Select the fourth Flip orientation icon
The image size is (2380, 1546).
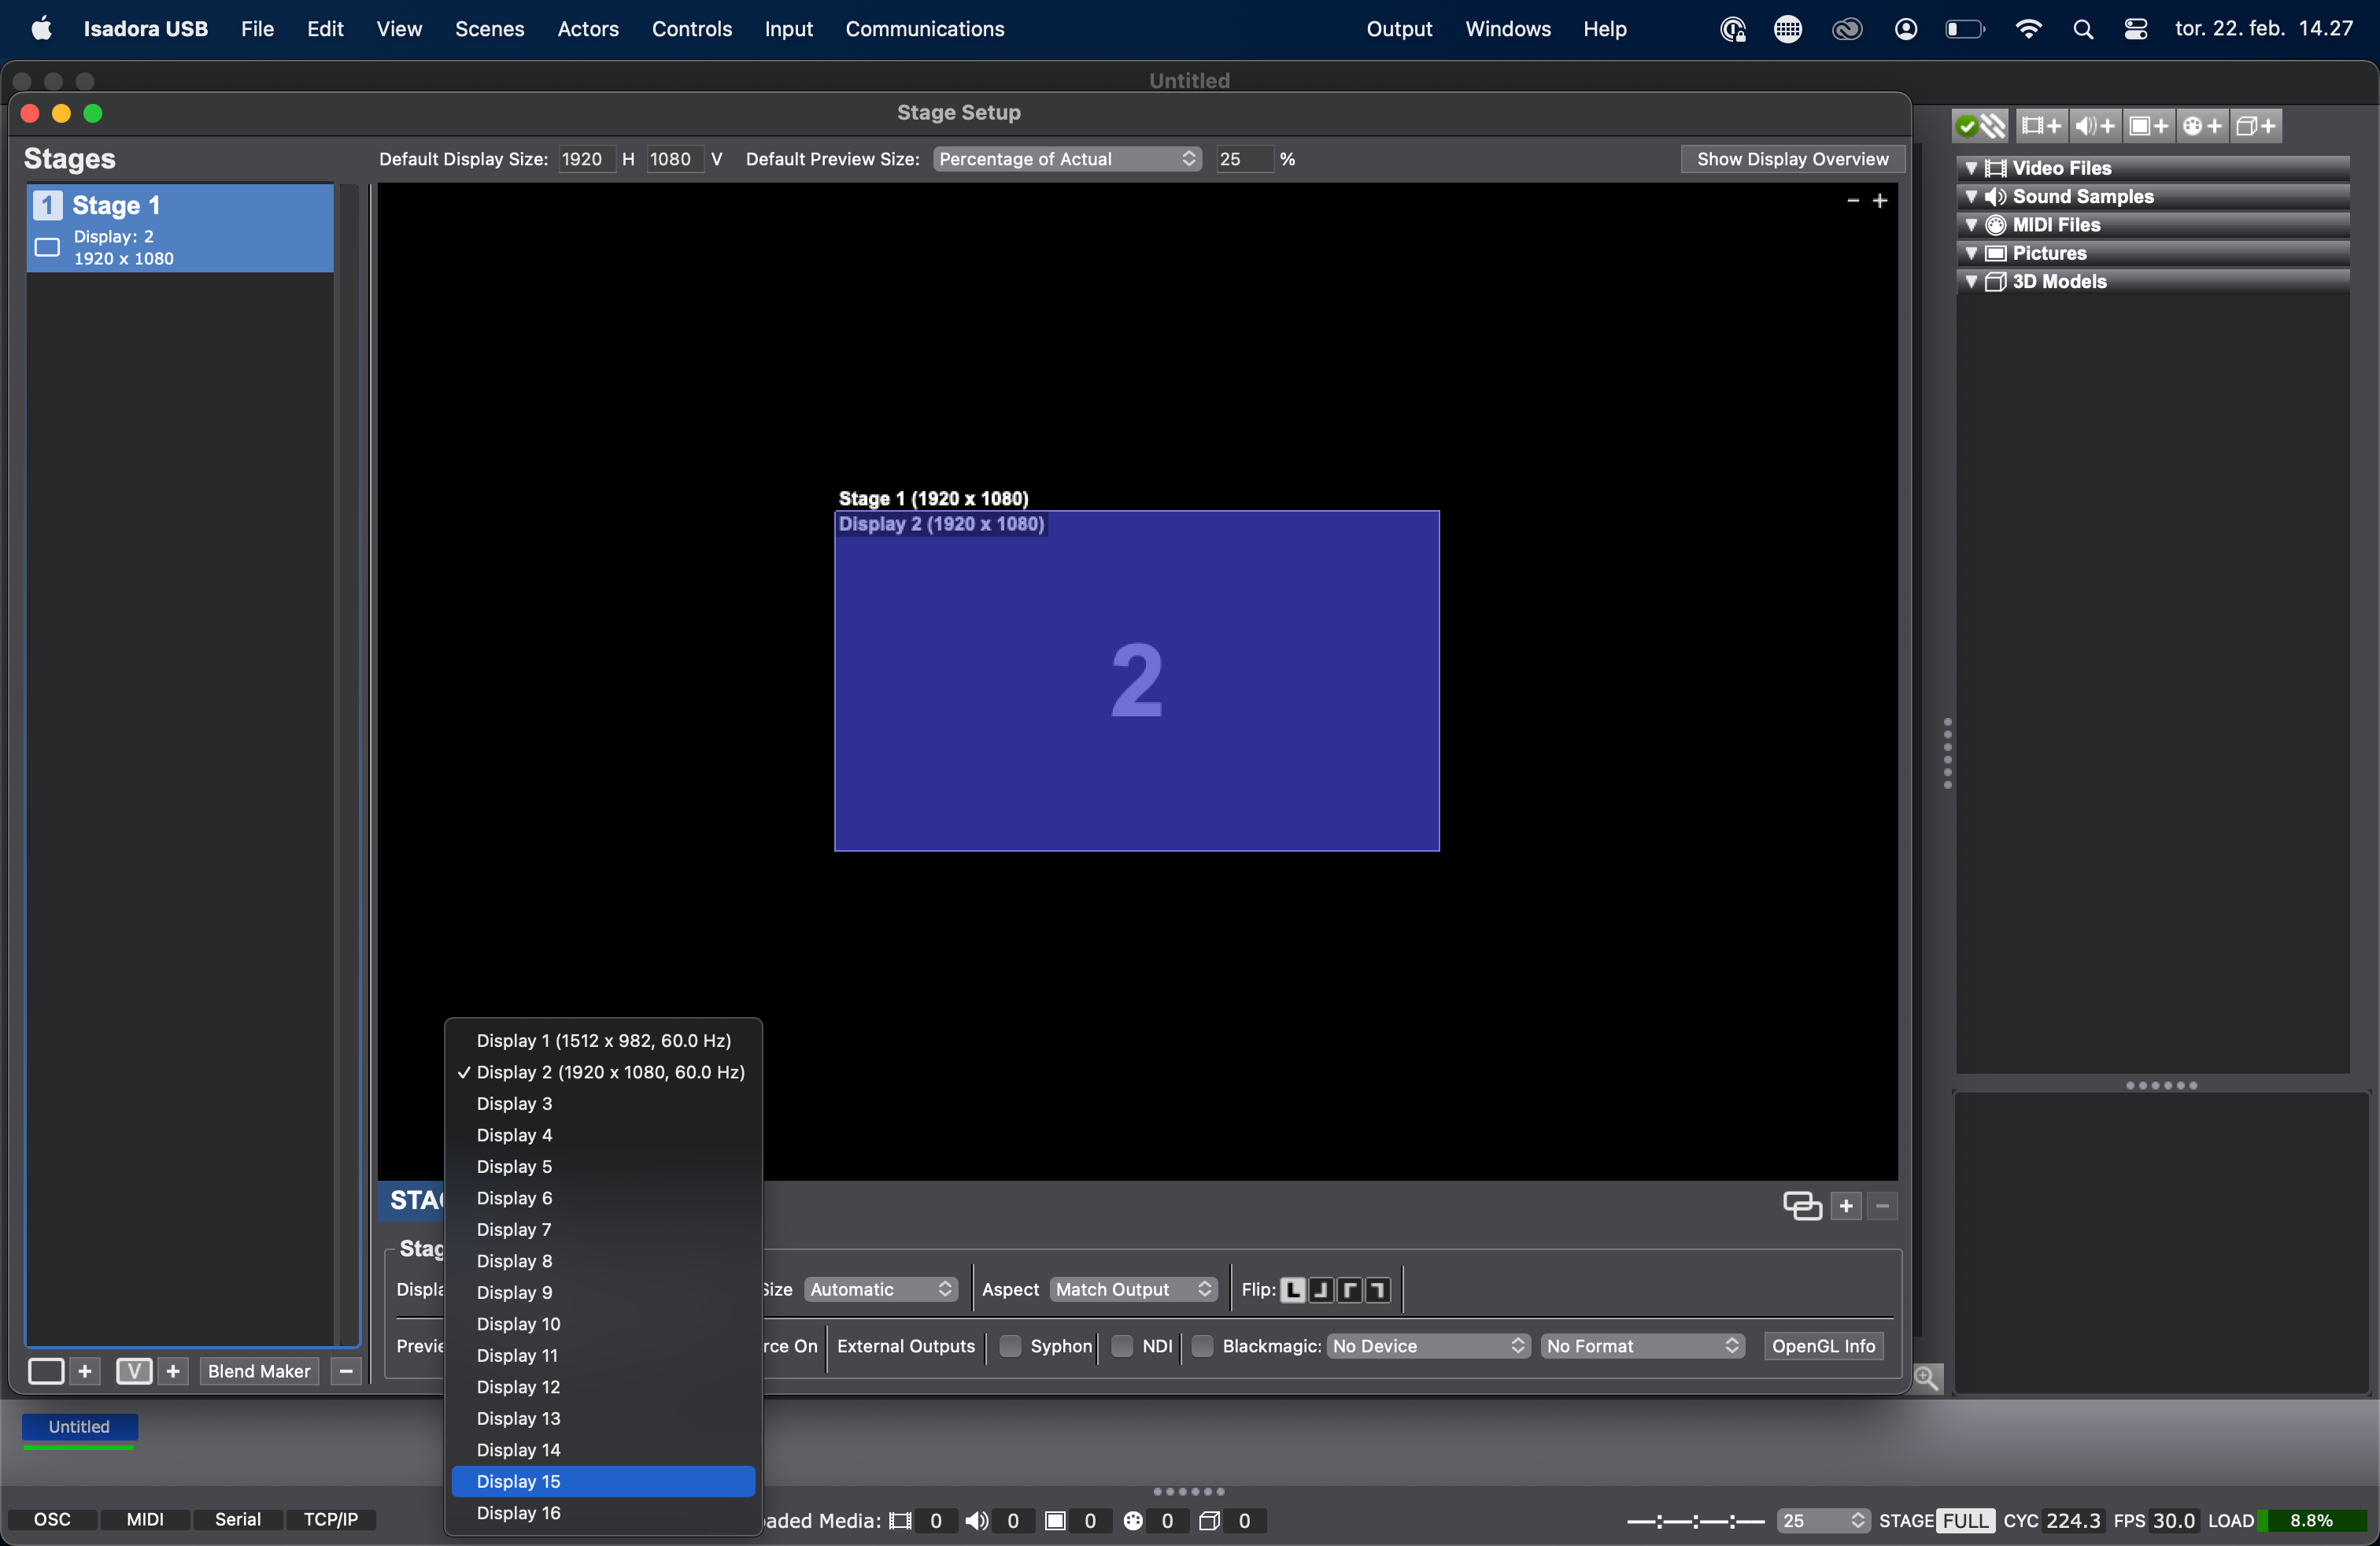click(x=1377, y=1290)
